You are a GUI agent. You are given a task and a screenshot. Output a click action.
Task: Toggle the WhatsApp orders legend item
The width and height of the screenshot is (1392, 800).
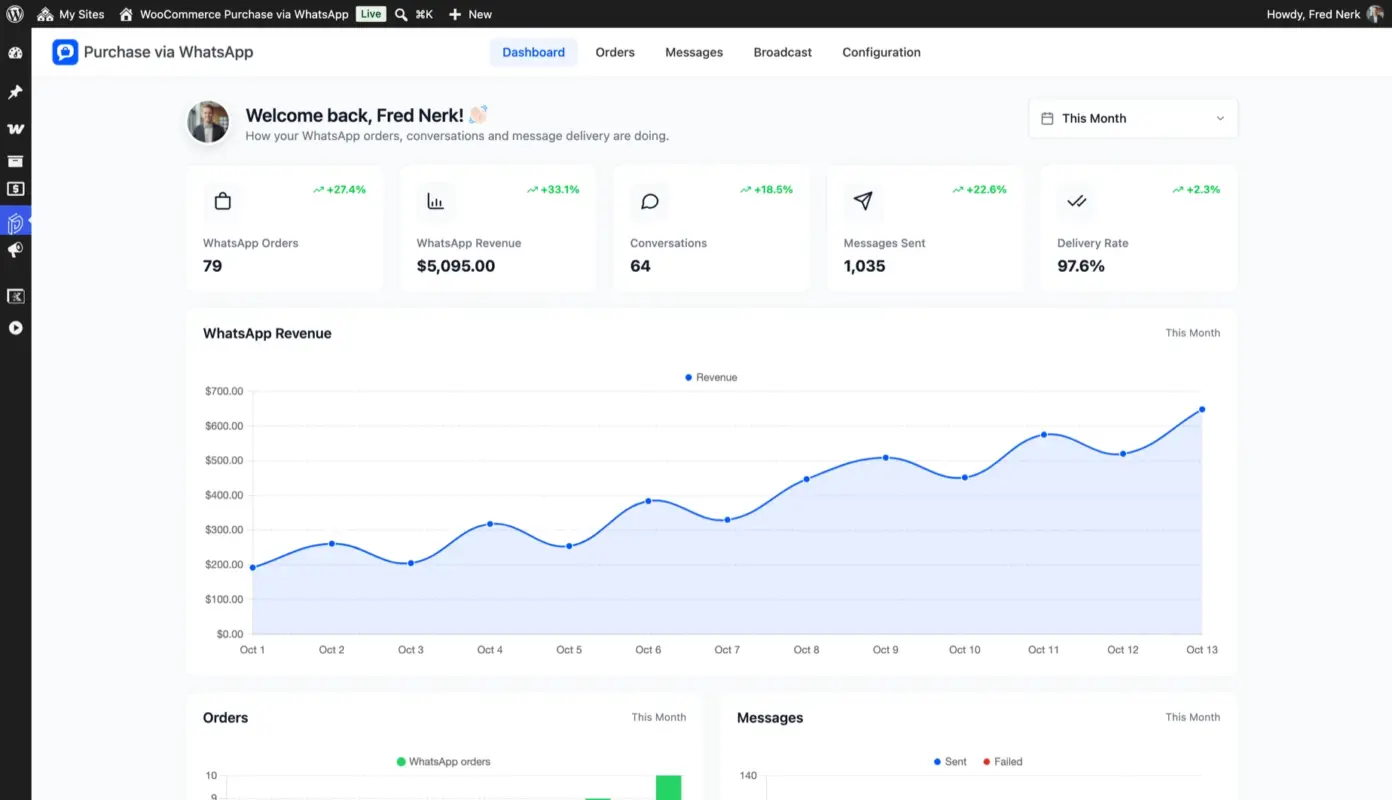click(444, 761)
